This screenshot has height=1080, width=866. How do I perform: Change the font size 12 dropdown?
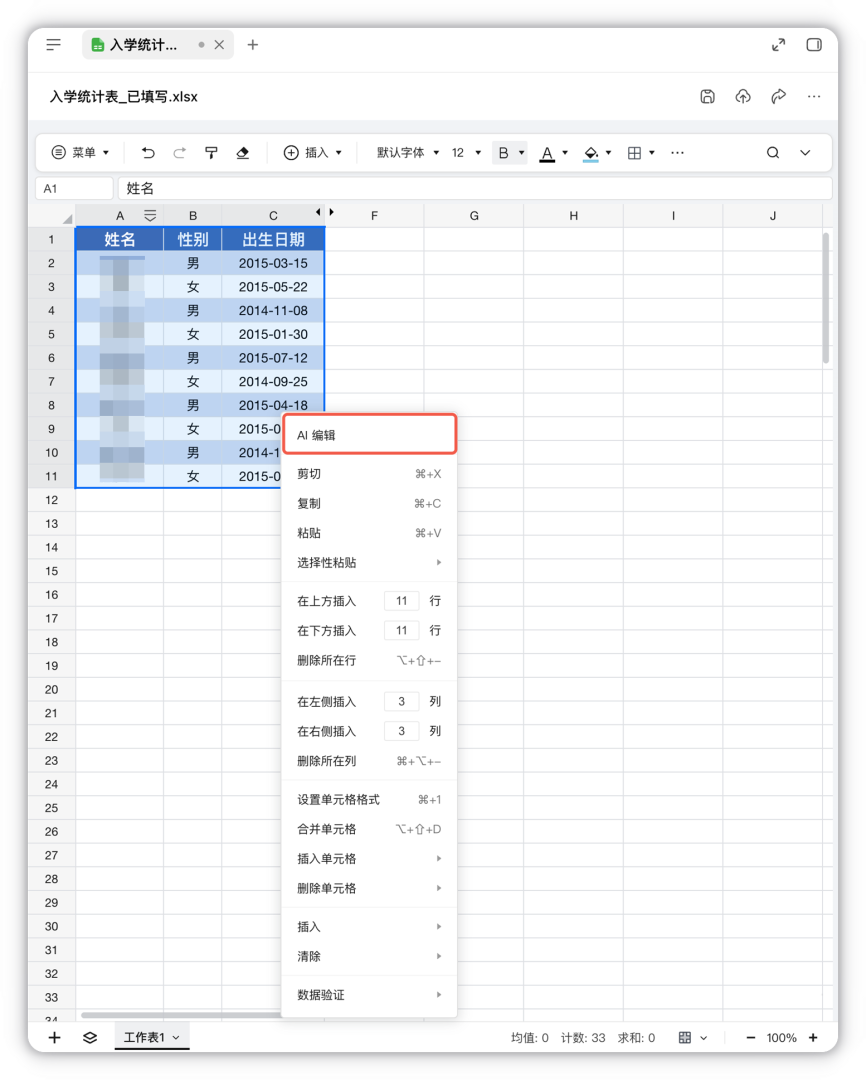pos(466,153)
